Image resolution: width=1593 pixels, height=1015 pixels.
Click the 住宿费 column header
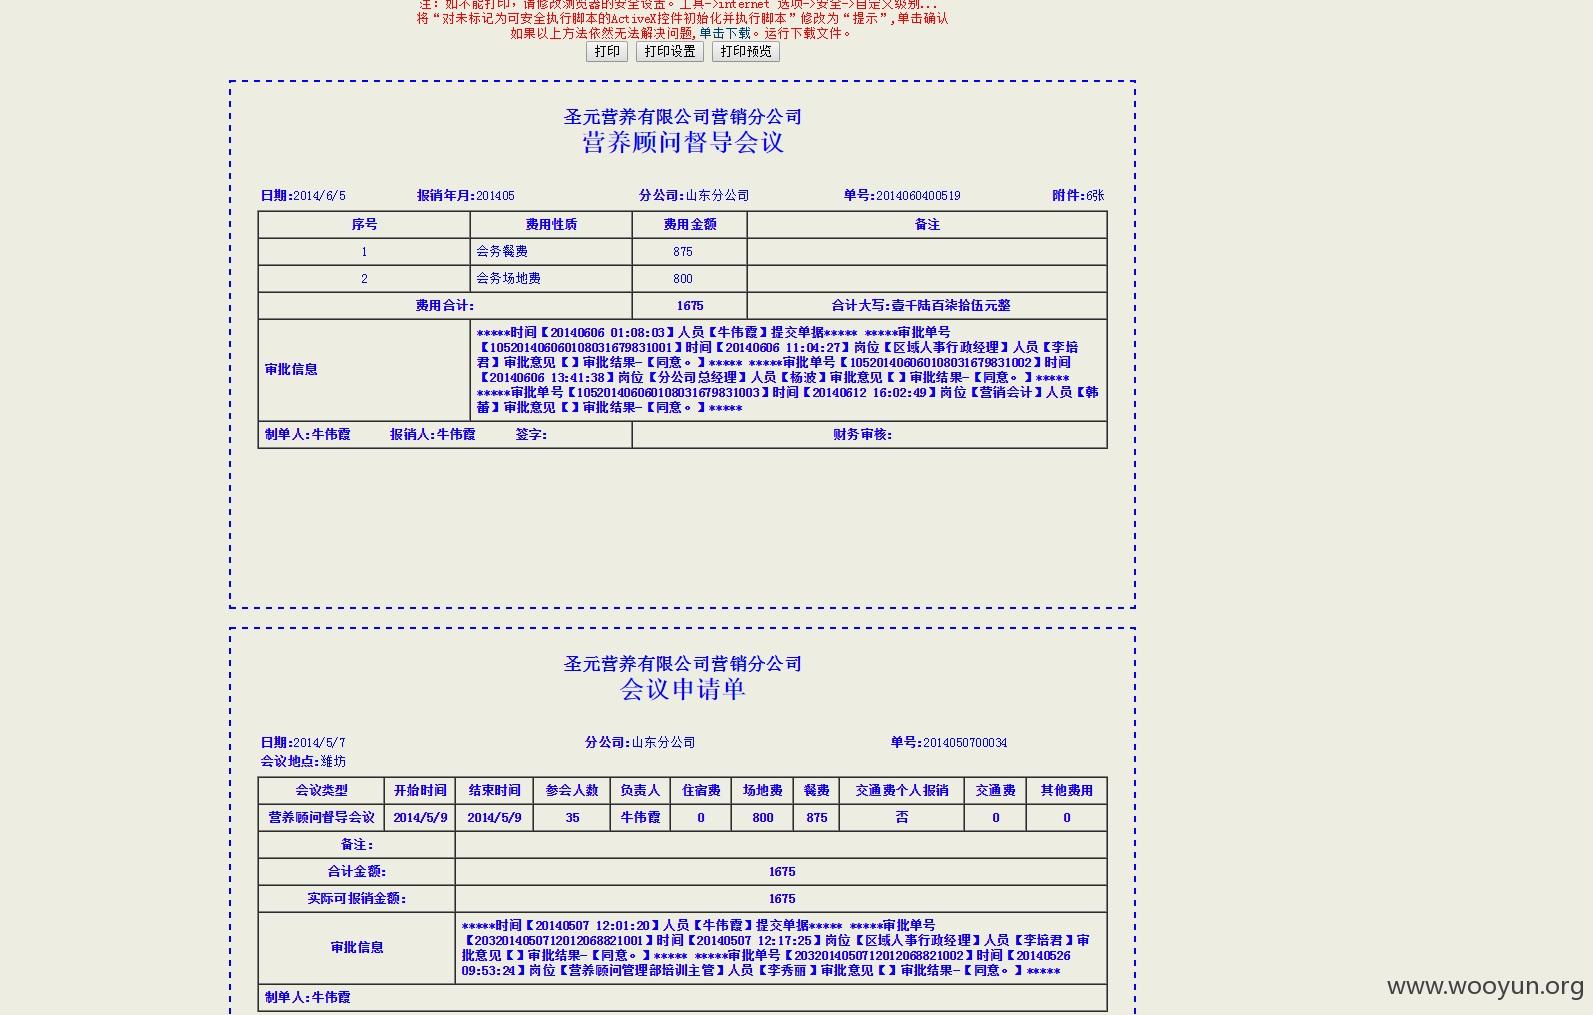pos(701,790)
